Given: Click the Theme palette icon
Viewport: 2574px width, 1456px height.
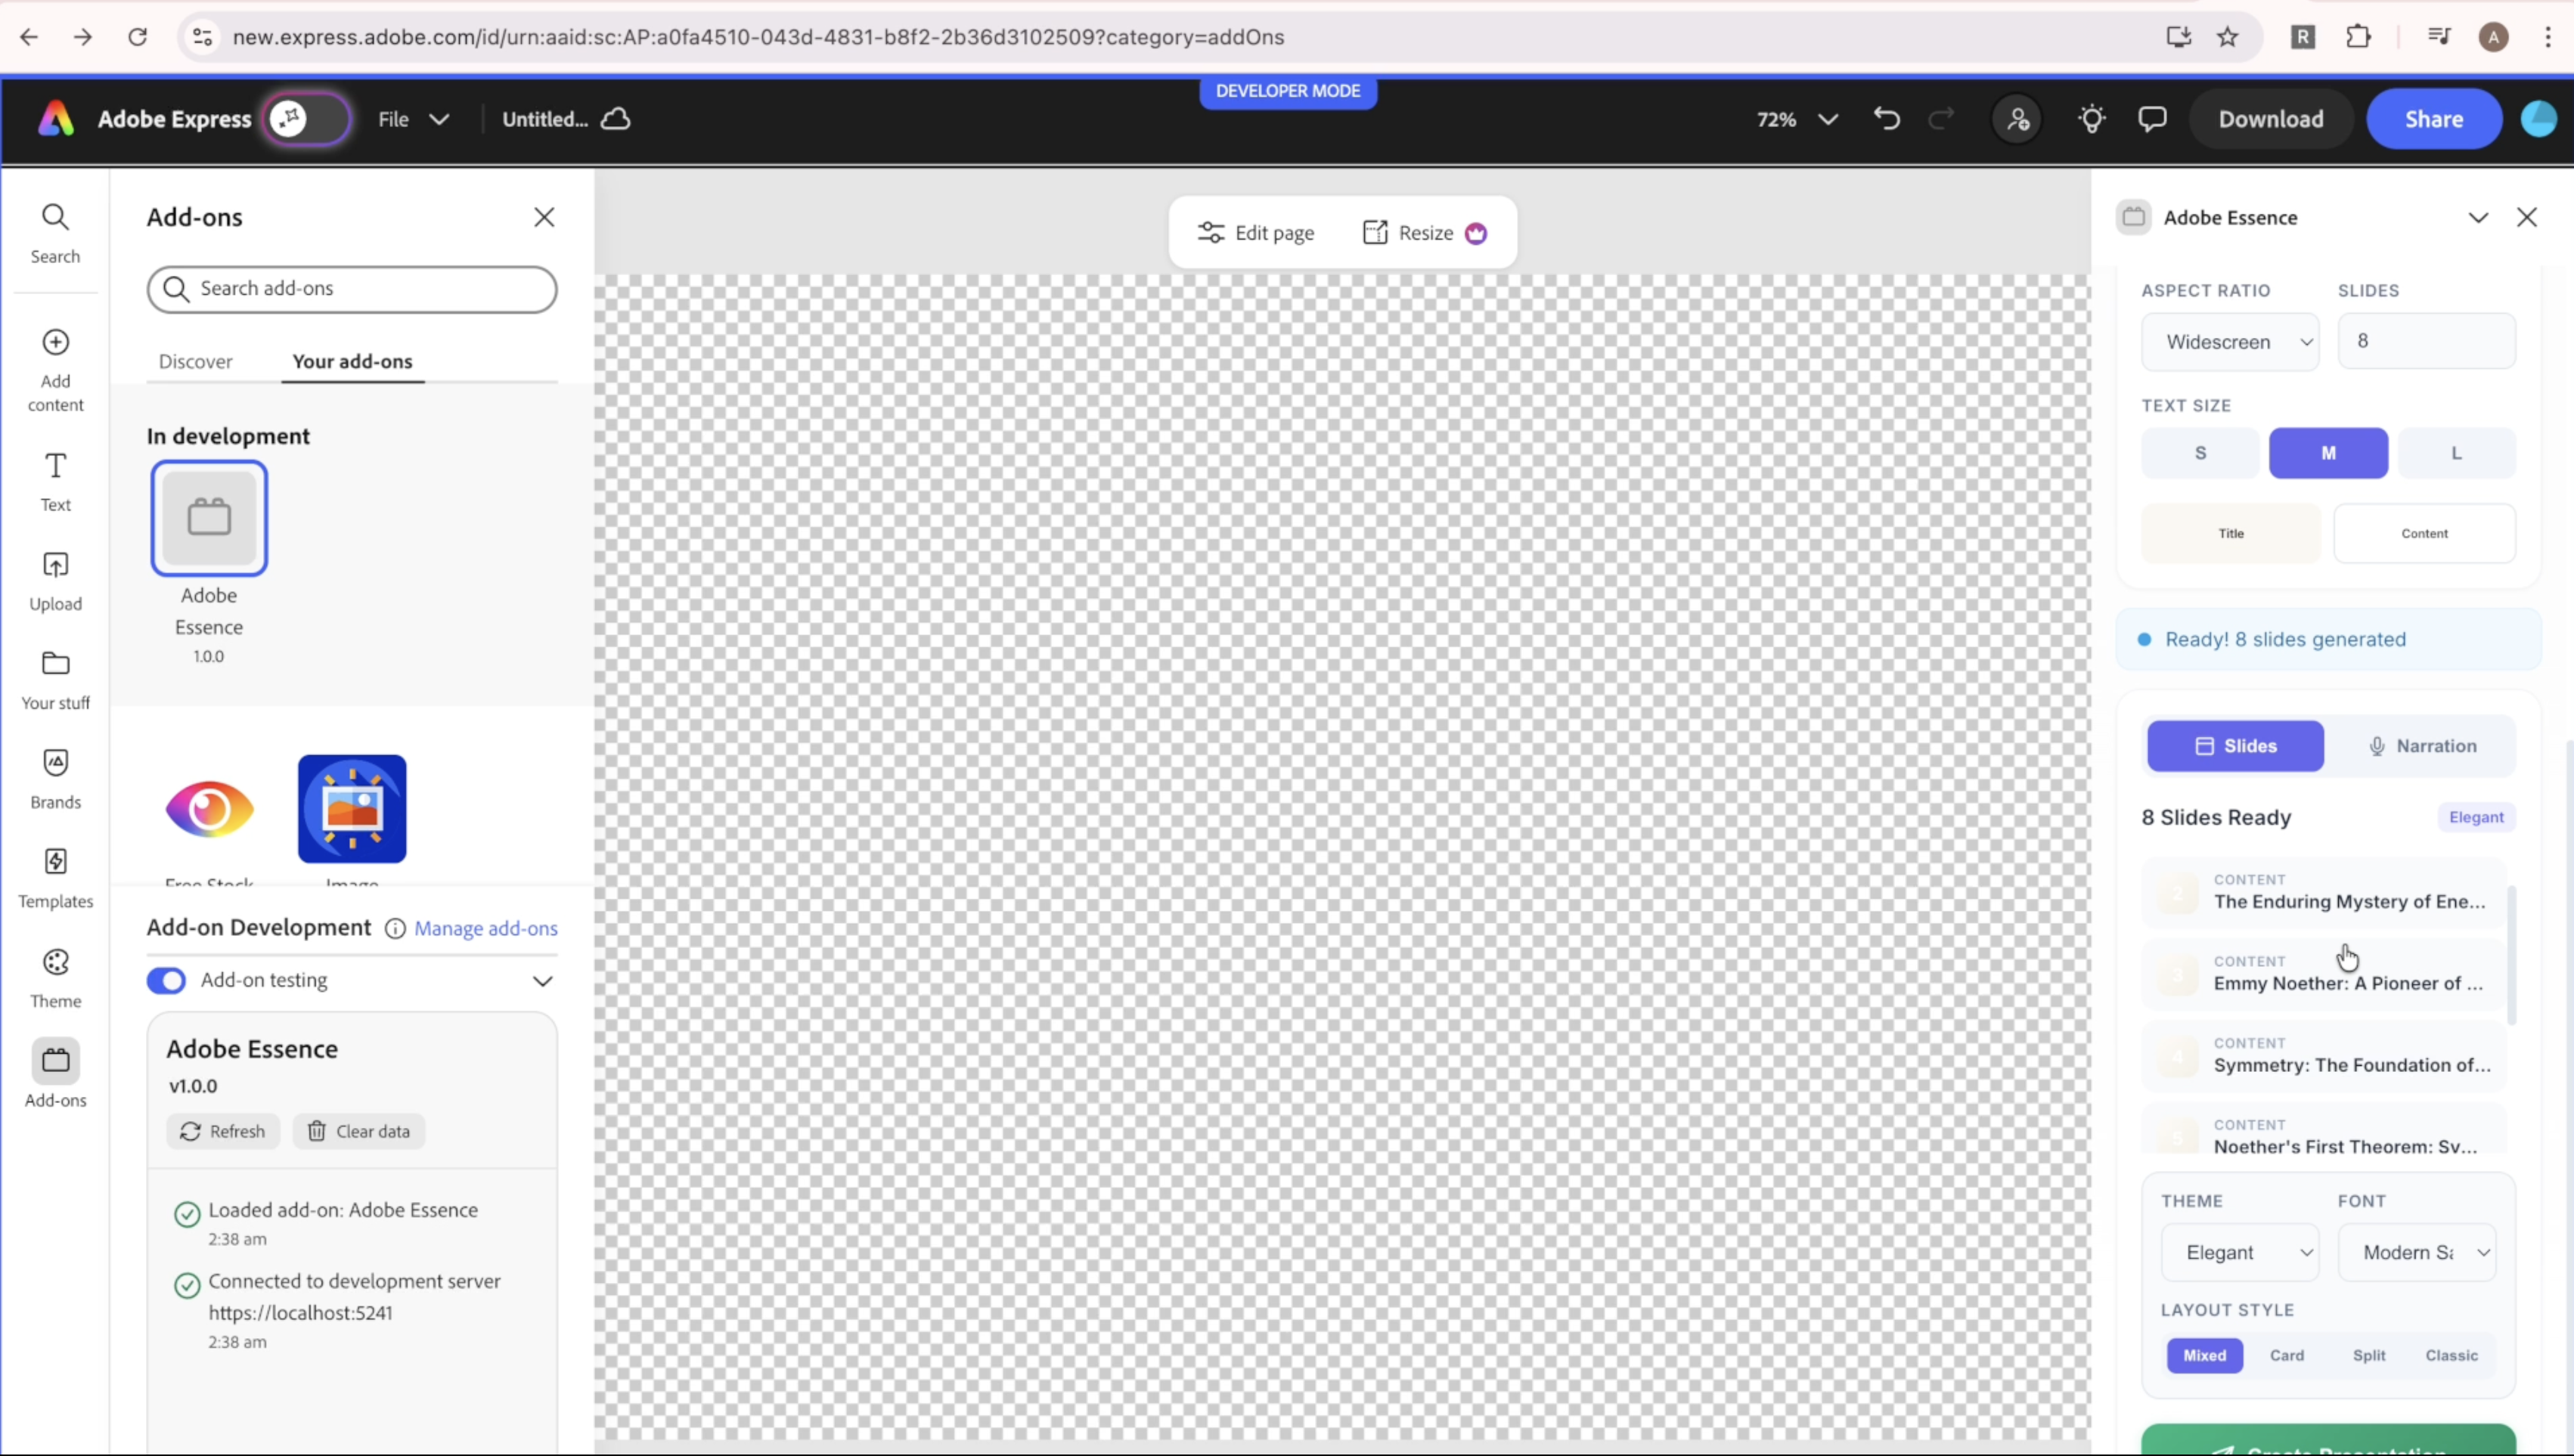Looking at the screenshot, I should tap(55, 962).
